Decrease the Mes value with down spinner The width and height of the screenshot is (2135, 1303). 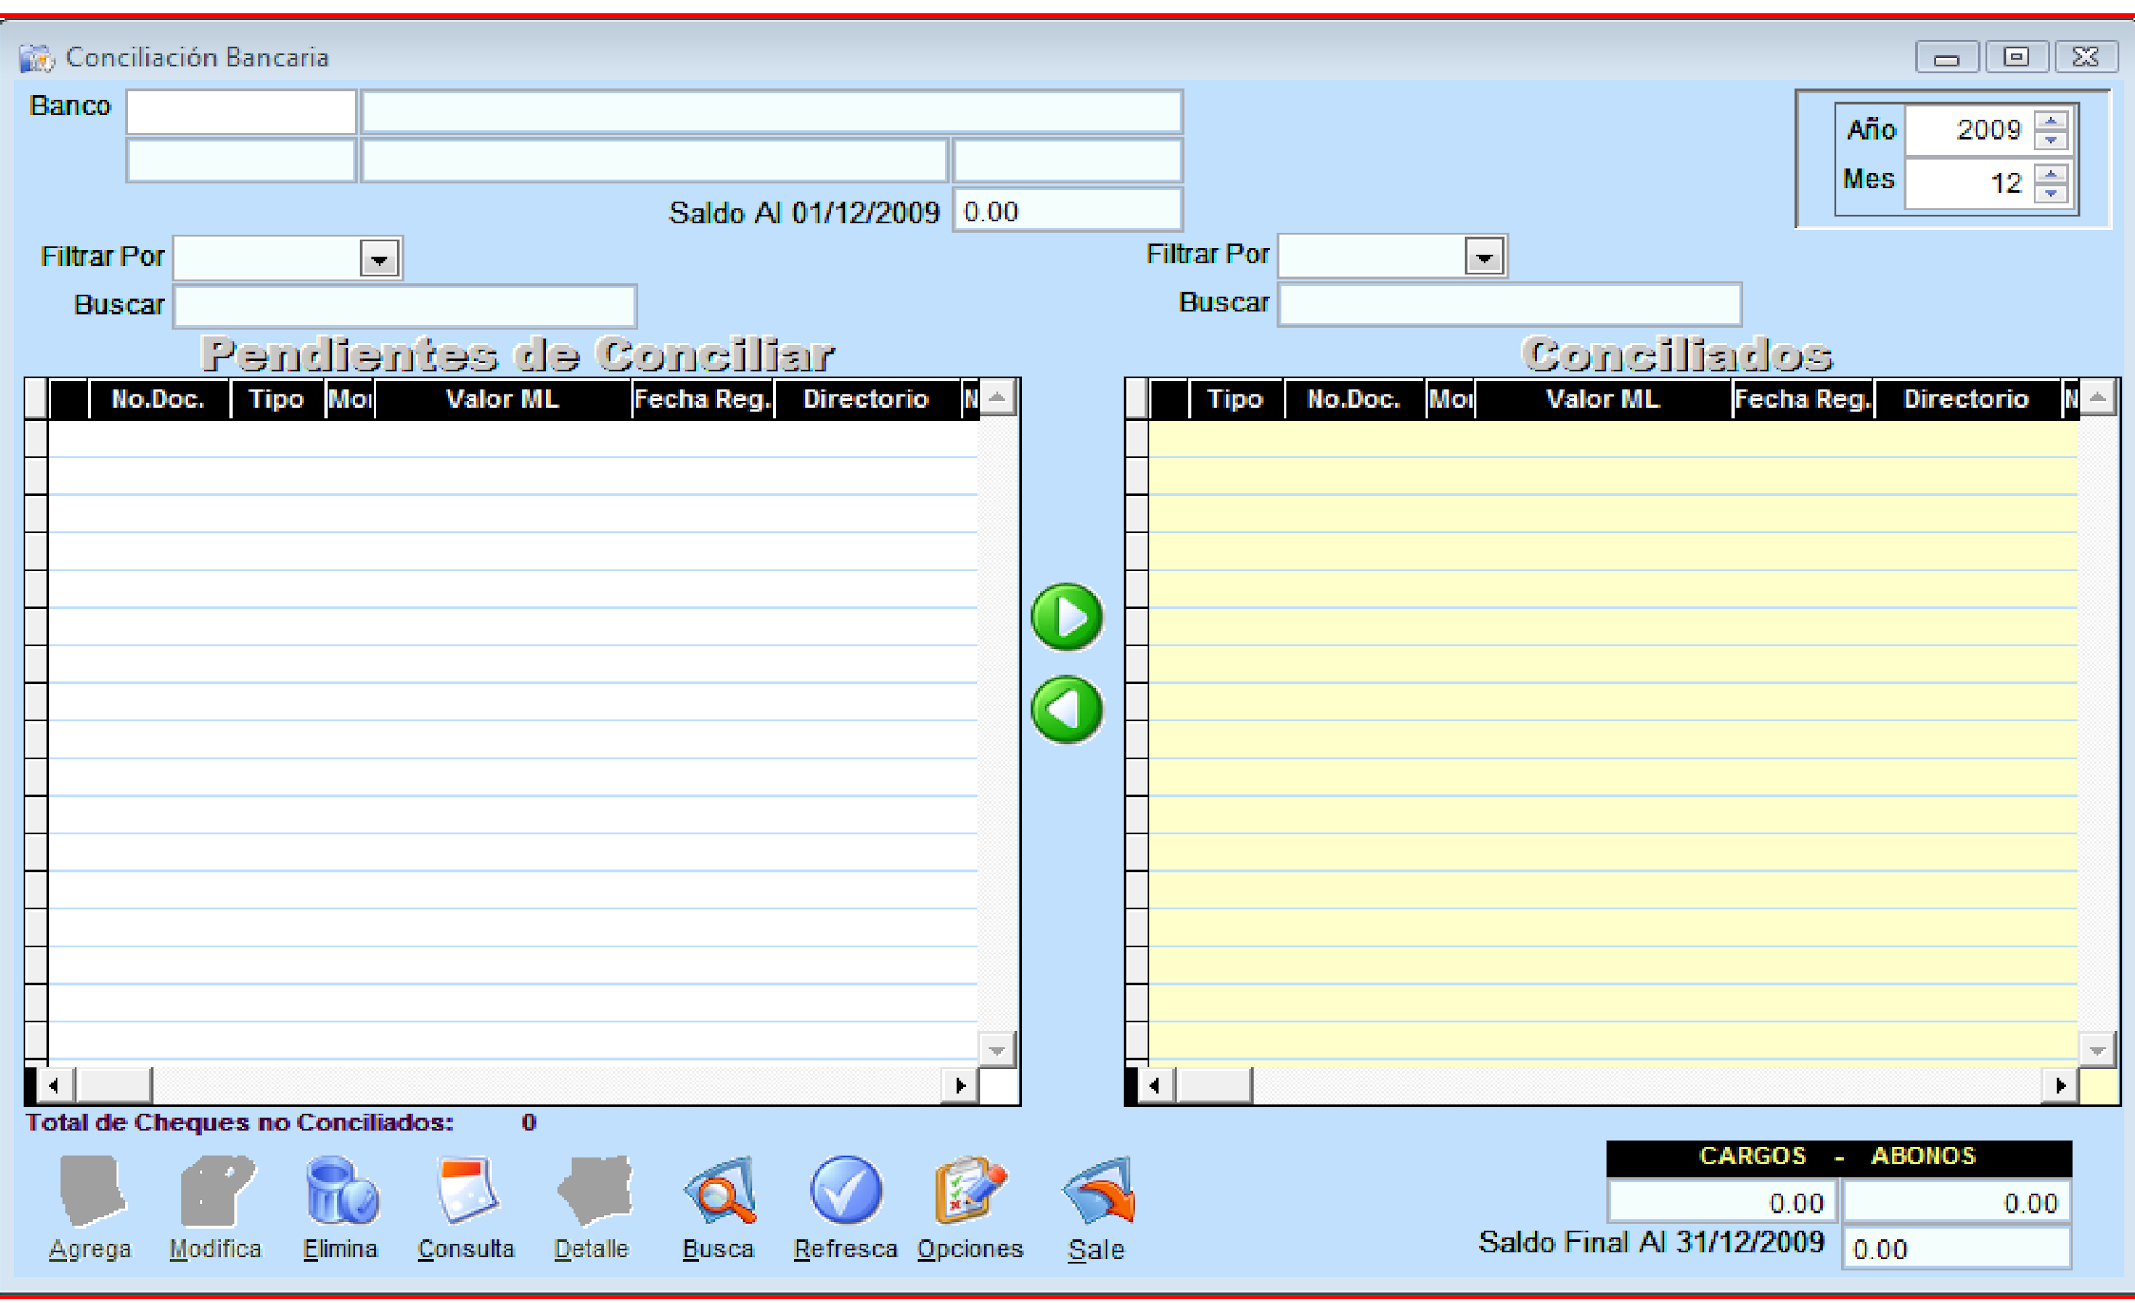click(x=2051, y=193)
